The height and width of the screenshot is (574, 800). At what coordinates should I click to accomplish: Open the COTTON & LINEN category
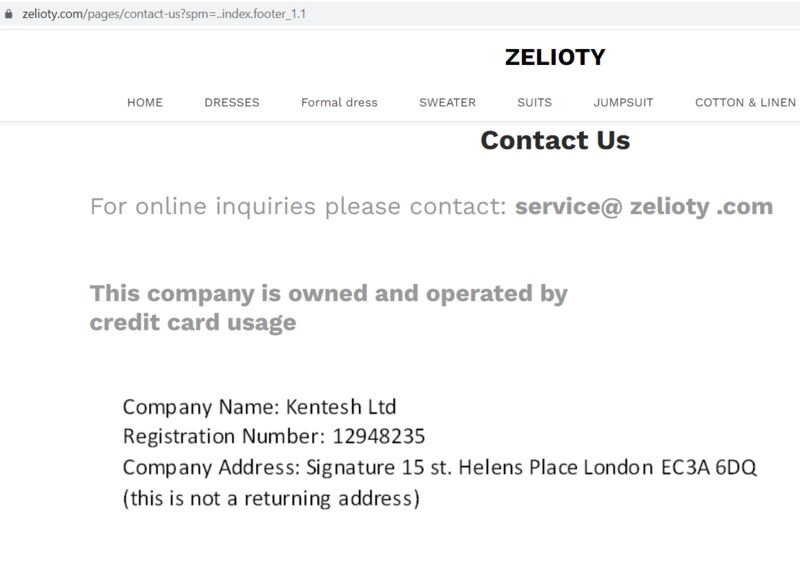(x=745, y=103)
